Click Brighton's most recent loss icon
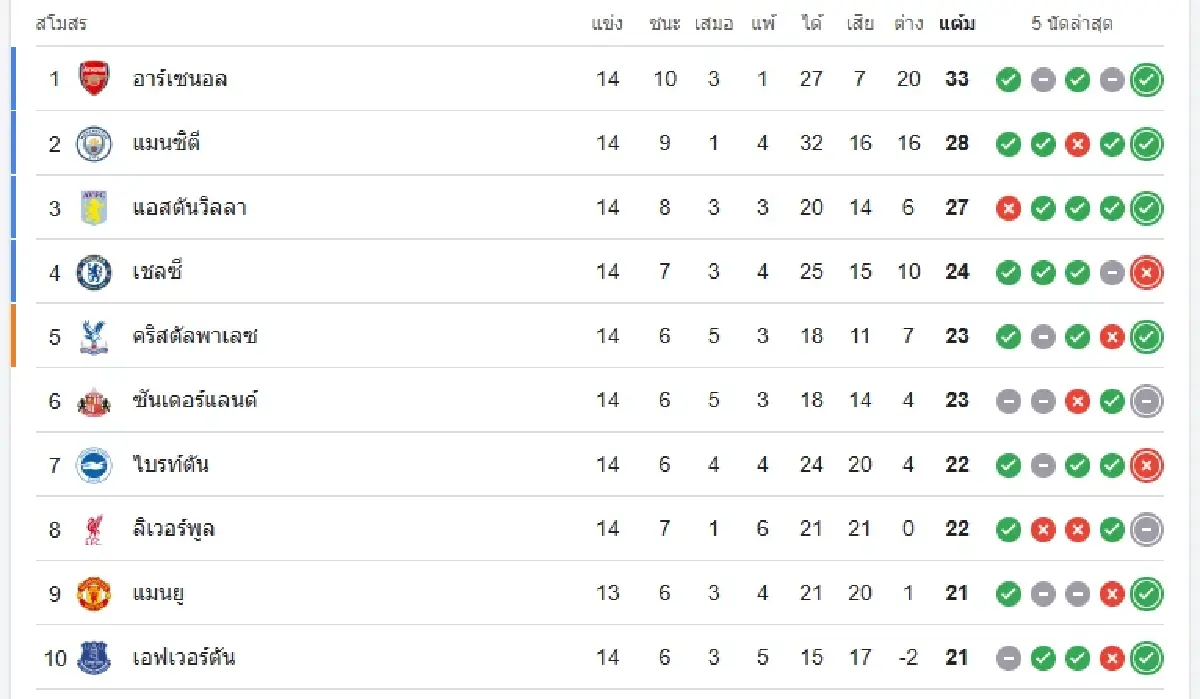The height and width of the screenshot is (699, 1200). pos(1146,465)
